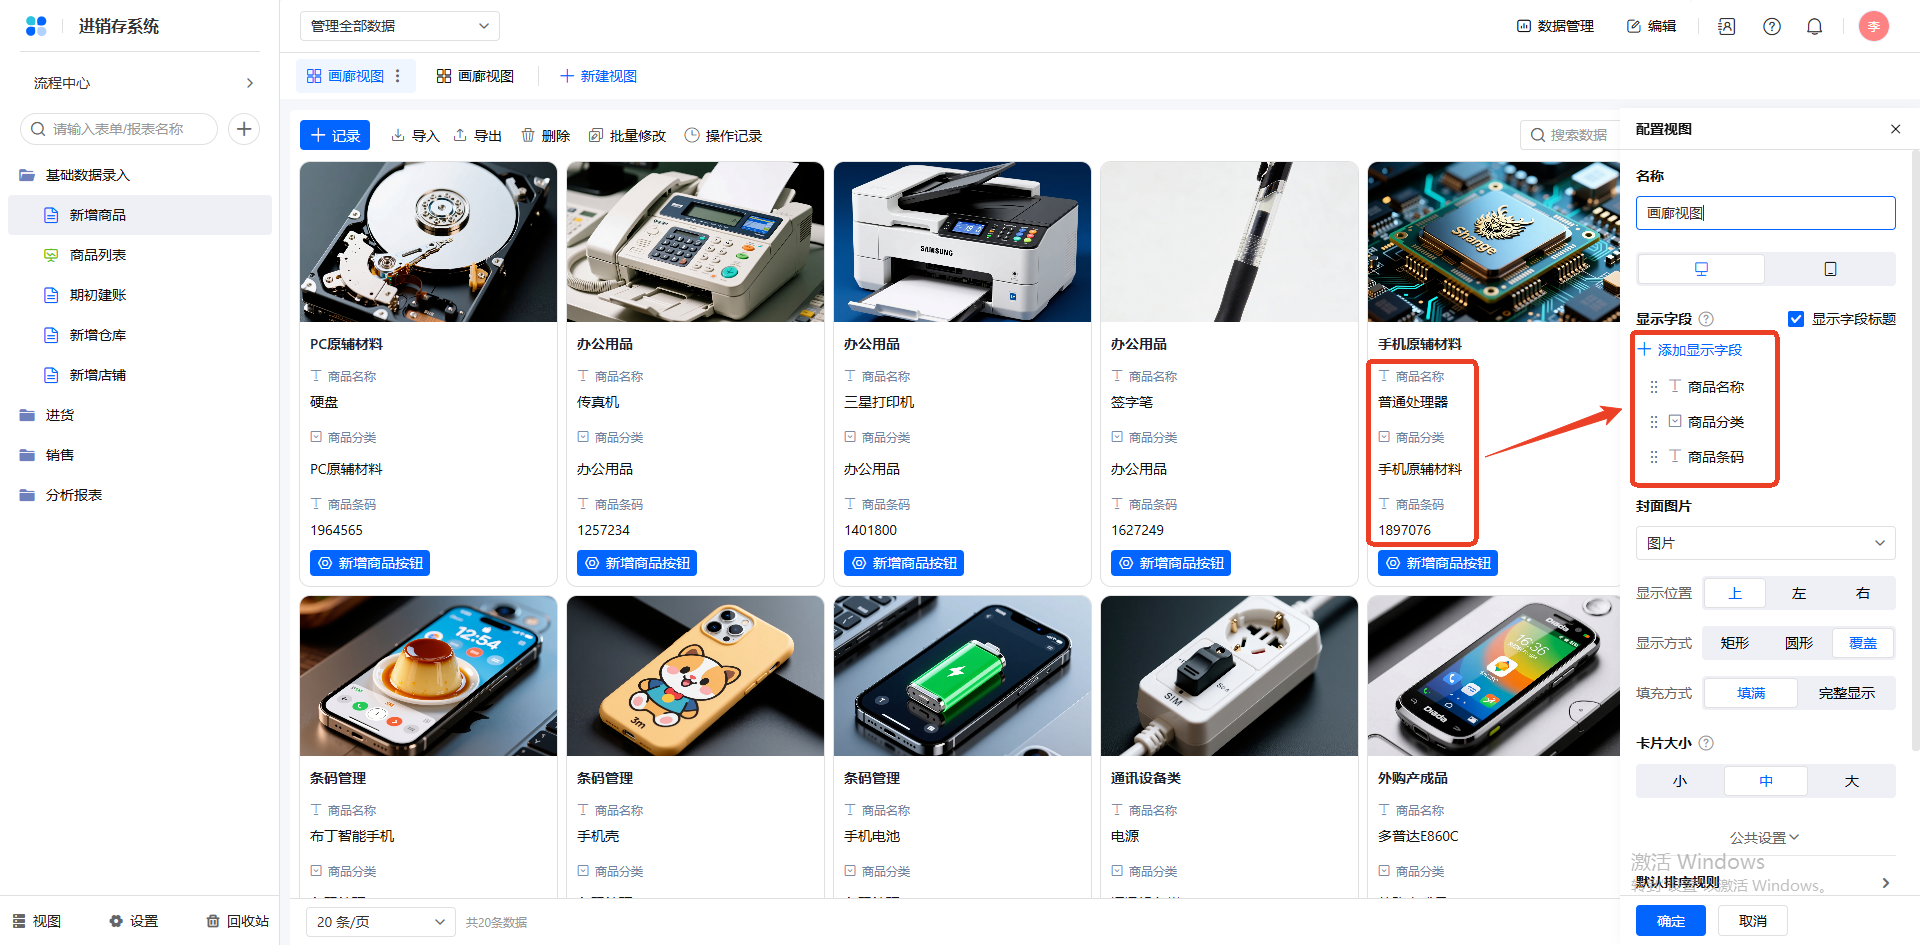
Task: Open 商品列表 in the sidebar
Action: pos(98,255)
